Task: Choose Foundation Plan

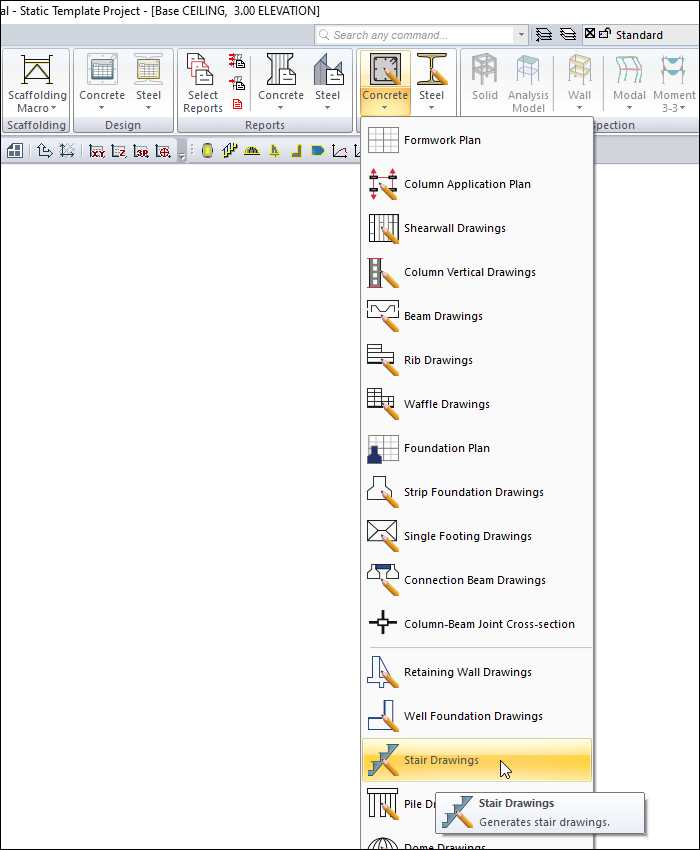Action: (477, 448)
